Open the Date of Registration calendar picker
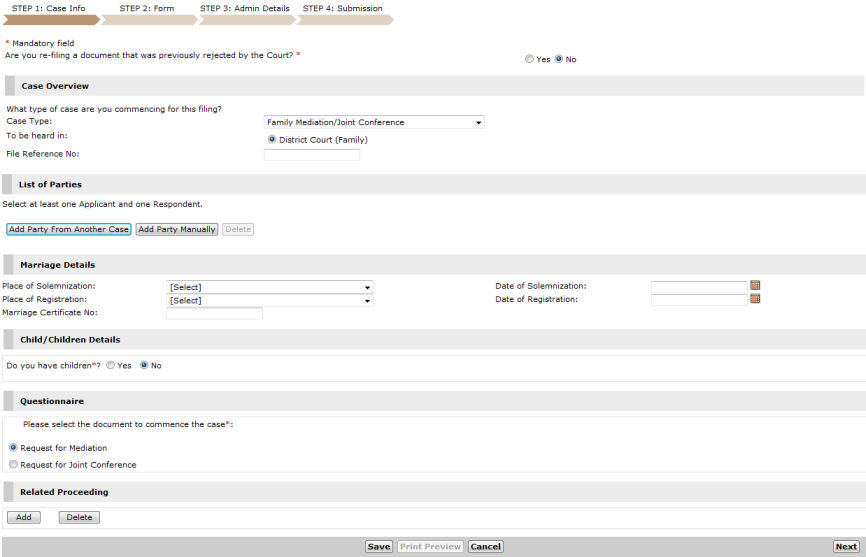 click(755, 299)
